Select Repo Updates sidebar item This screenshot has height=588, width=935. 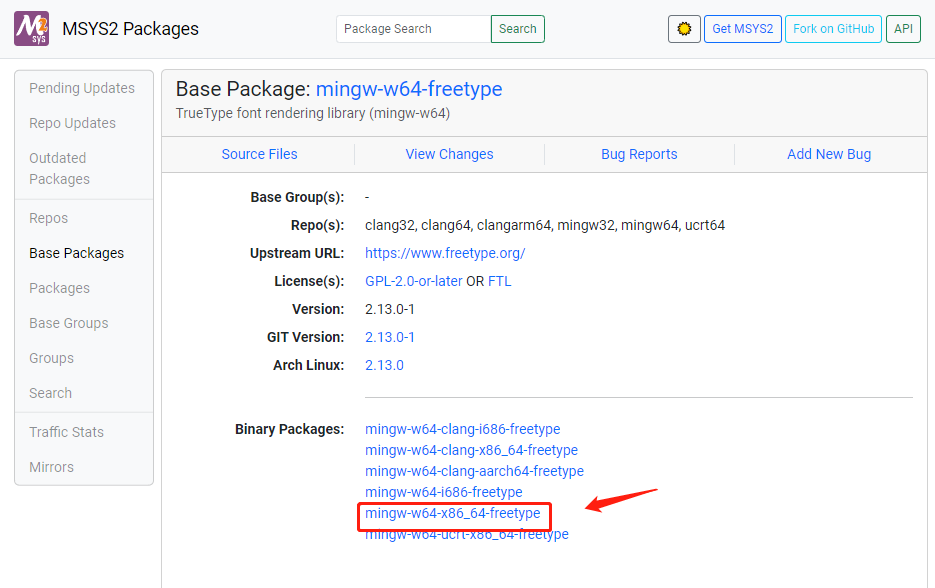[x=72, y=123]
